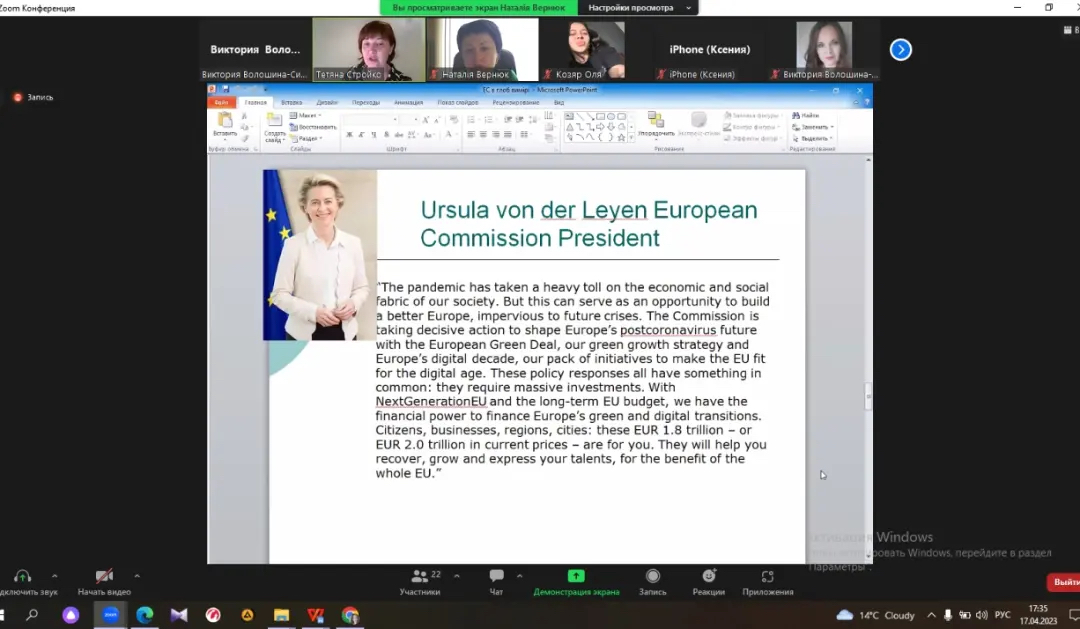Expand audio options arrow beside headphones
The image size is (1080, 629).
coord(54,576)
